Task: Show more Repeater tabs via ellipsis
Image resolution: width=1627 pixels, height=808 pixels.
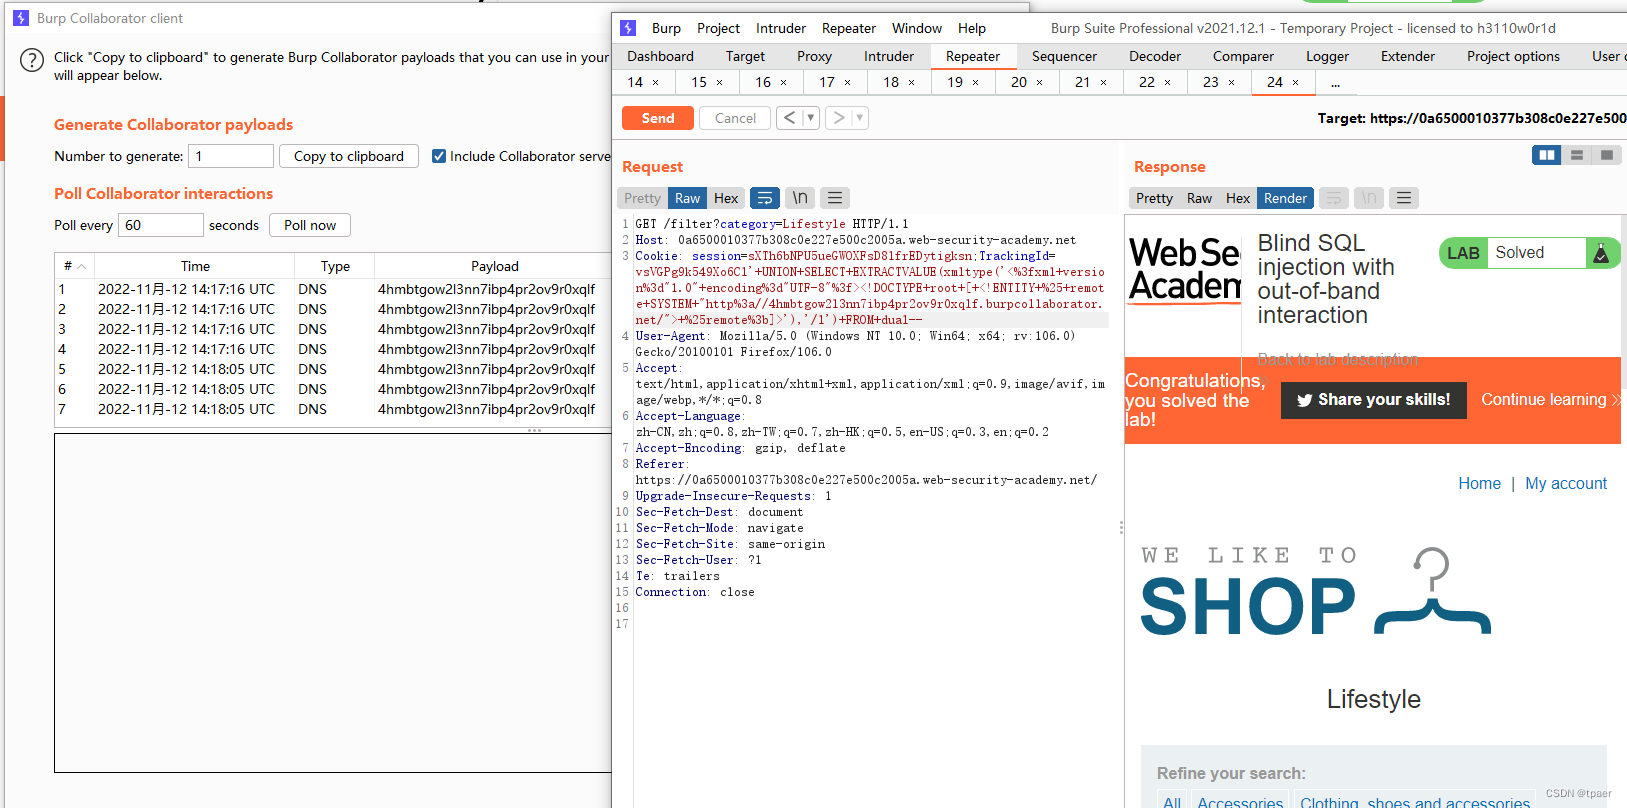Action: pos(1335,83)
